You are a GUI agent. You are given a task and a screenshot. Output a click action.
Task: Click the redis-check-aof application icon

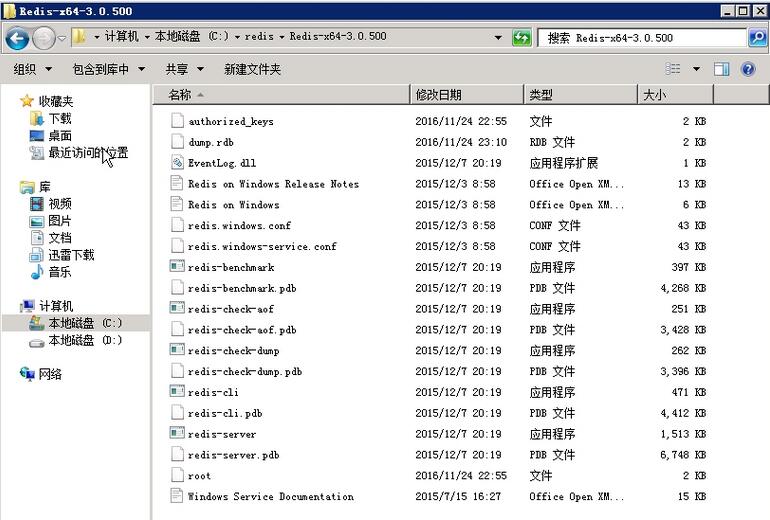pos(177,308)
